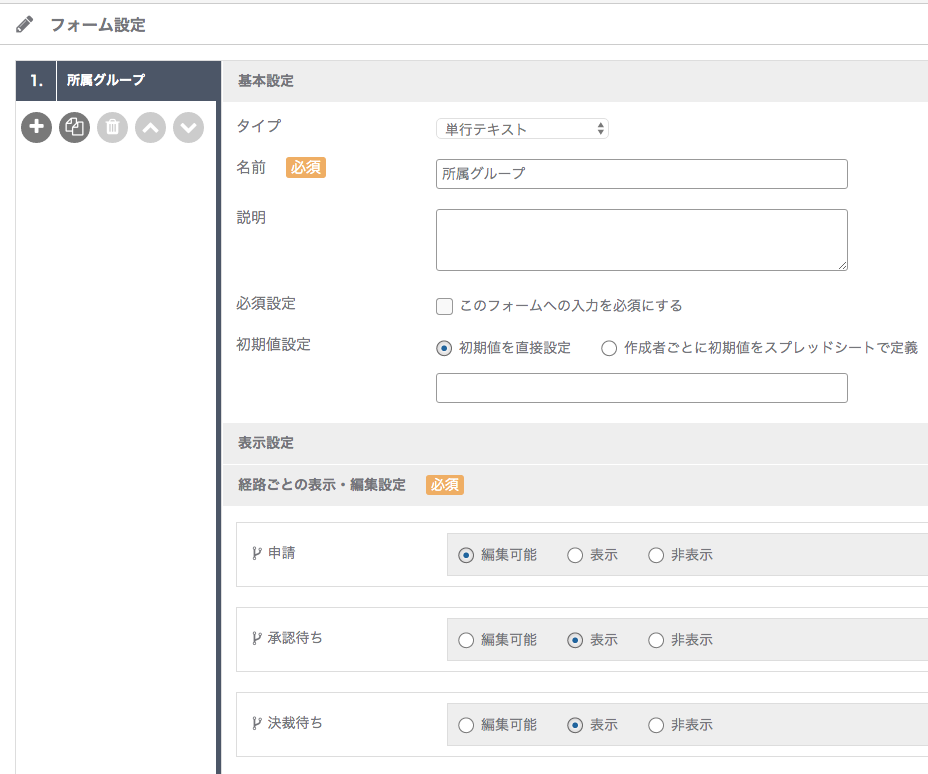Open the タイプ dropdown showing 単行テキスト

(x=523, y=129)
